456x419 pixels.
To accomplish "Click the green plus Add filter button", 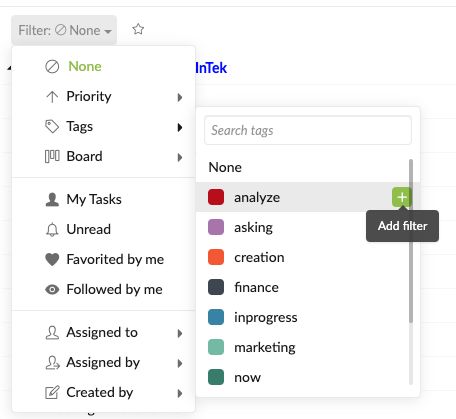I will 402,197.
